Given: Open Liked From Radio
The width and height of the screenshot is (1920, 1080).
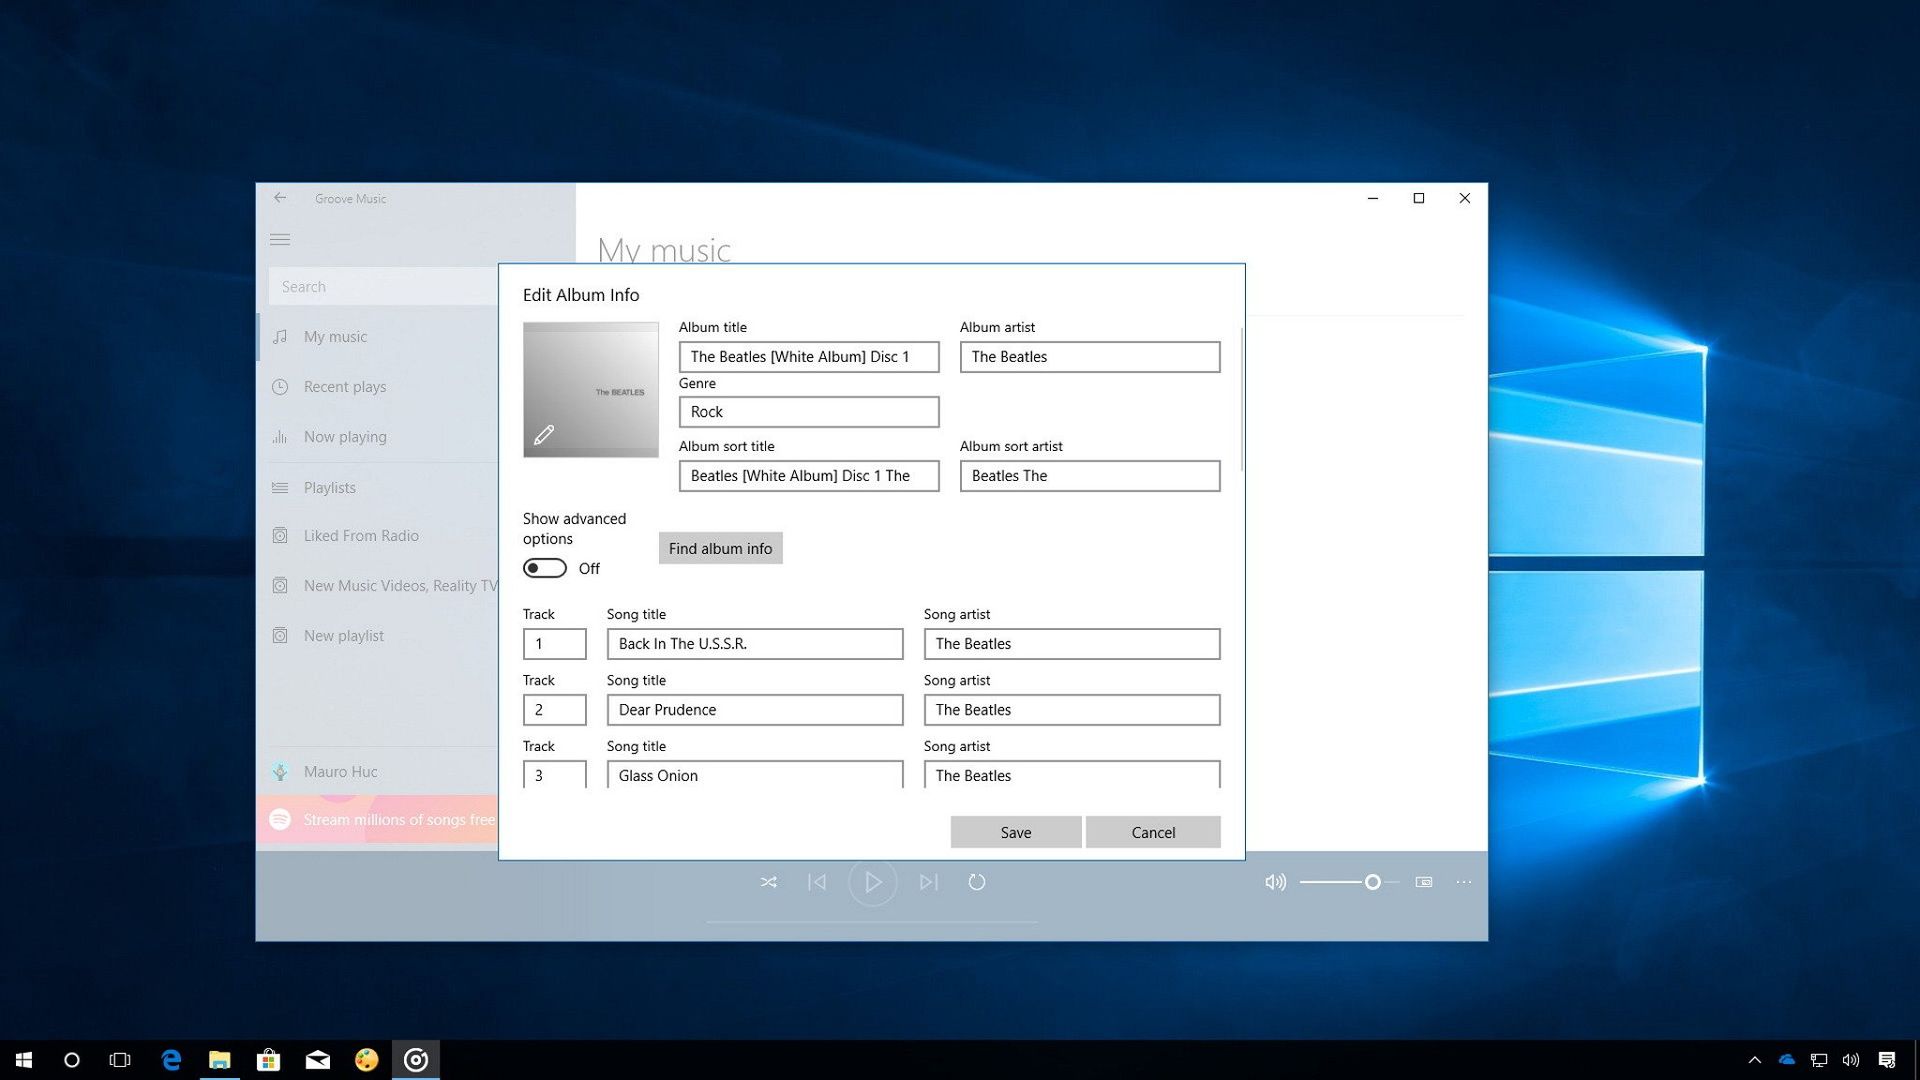Looking at the screenshot, I should click(361, 536).
